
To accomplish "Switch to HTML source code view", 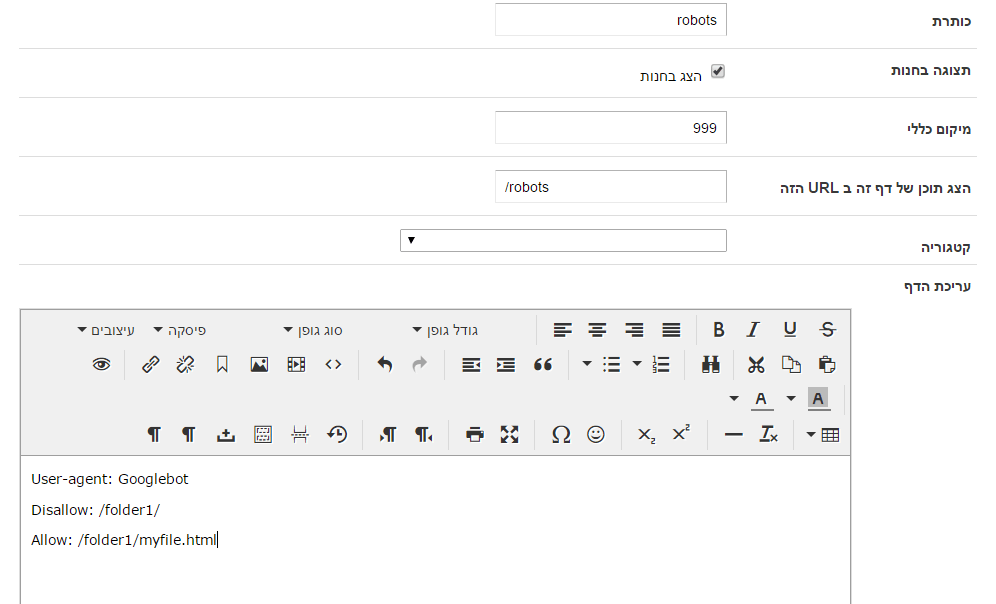I will tap(333, 365).
